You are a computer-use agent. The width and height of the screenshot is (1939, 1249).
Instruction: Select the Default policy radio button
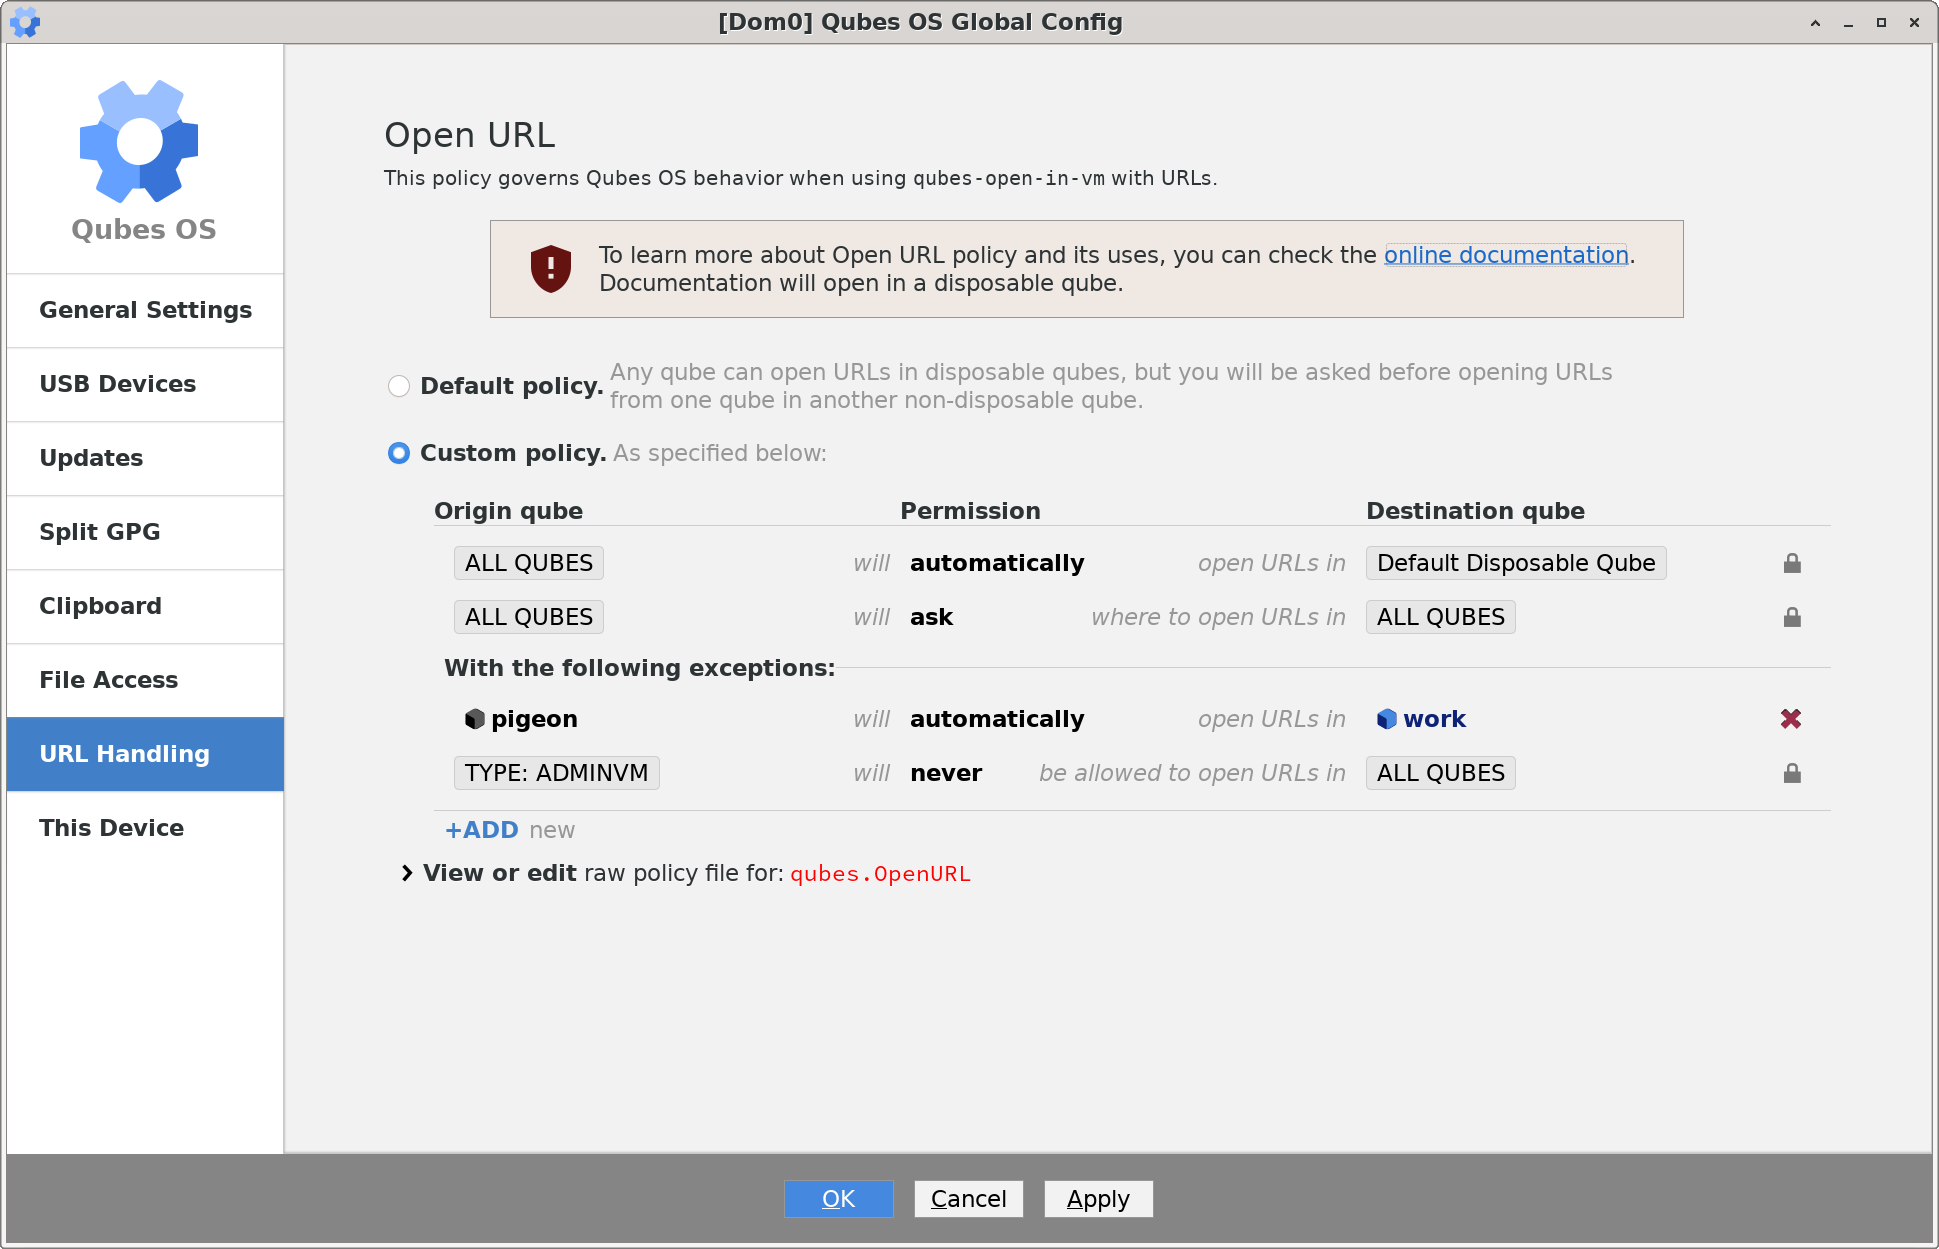(399, 386)
